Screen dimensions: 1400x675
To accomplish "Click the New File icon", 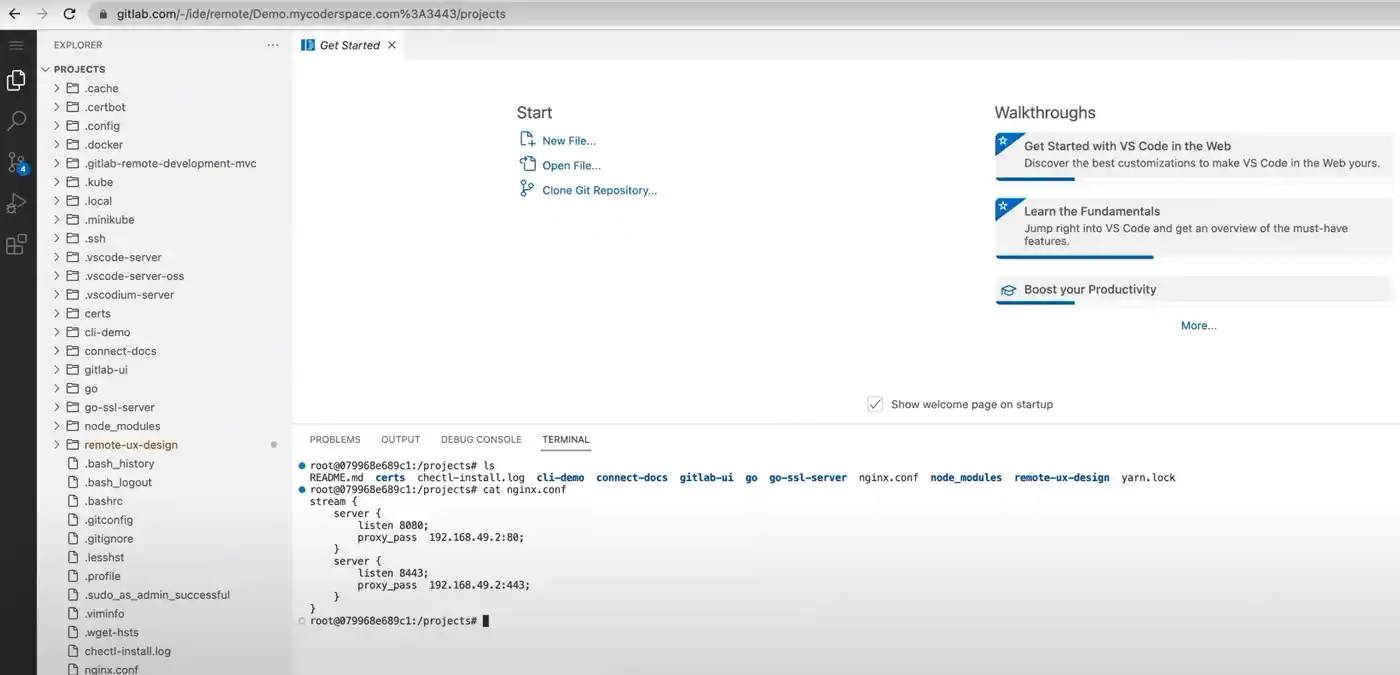I will click(527, 140).
